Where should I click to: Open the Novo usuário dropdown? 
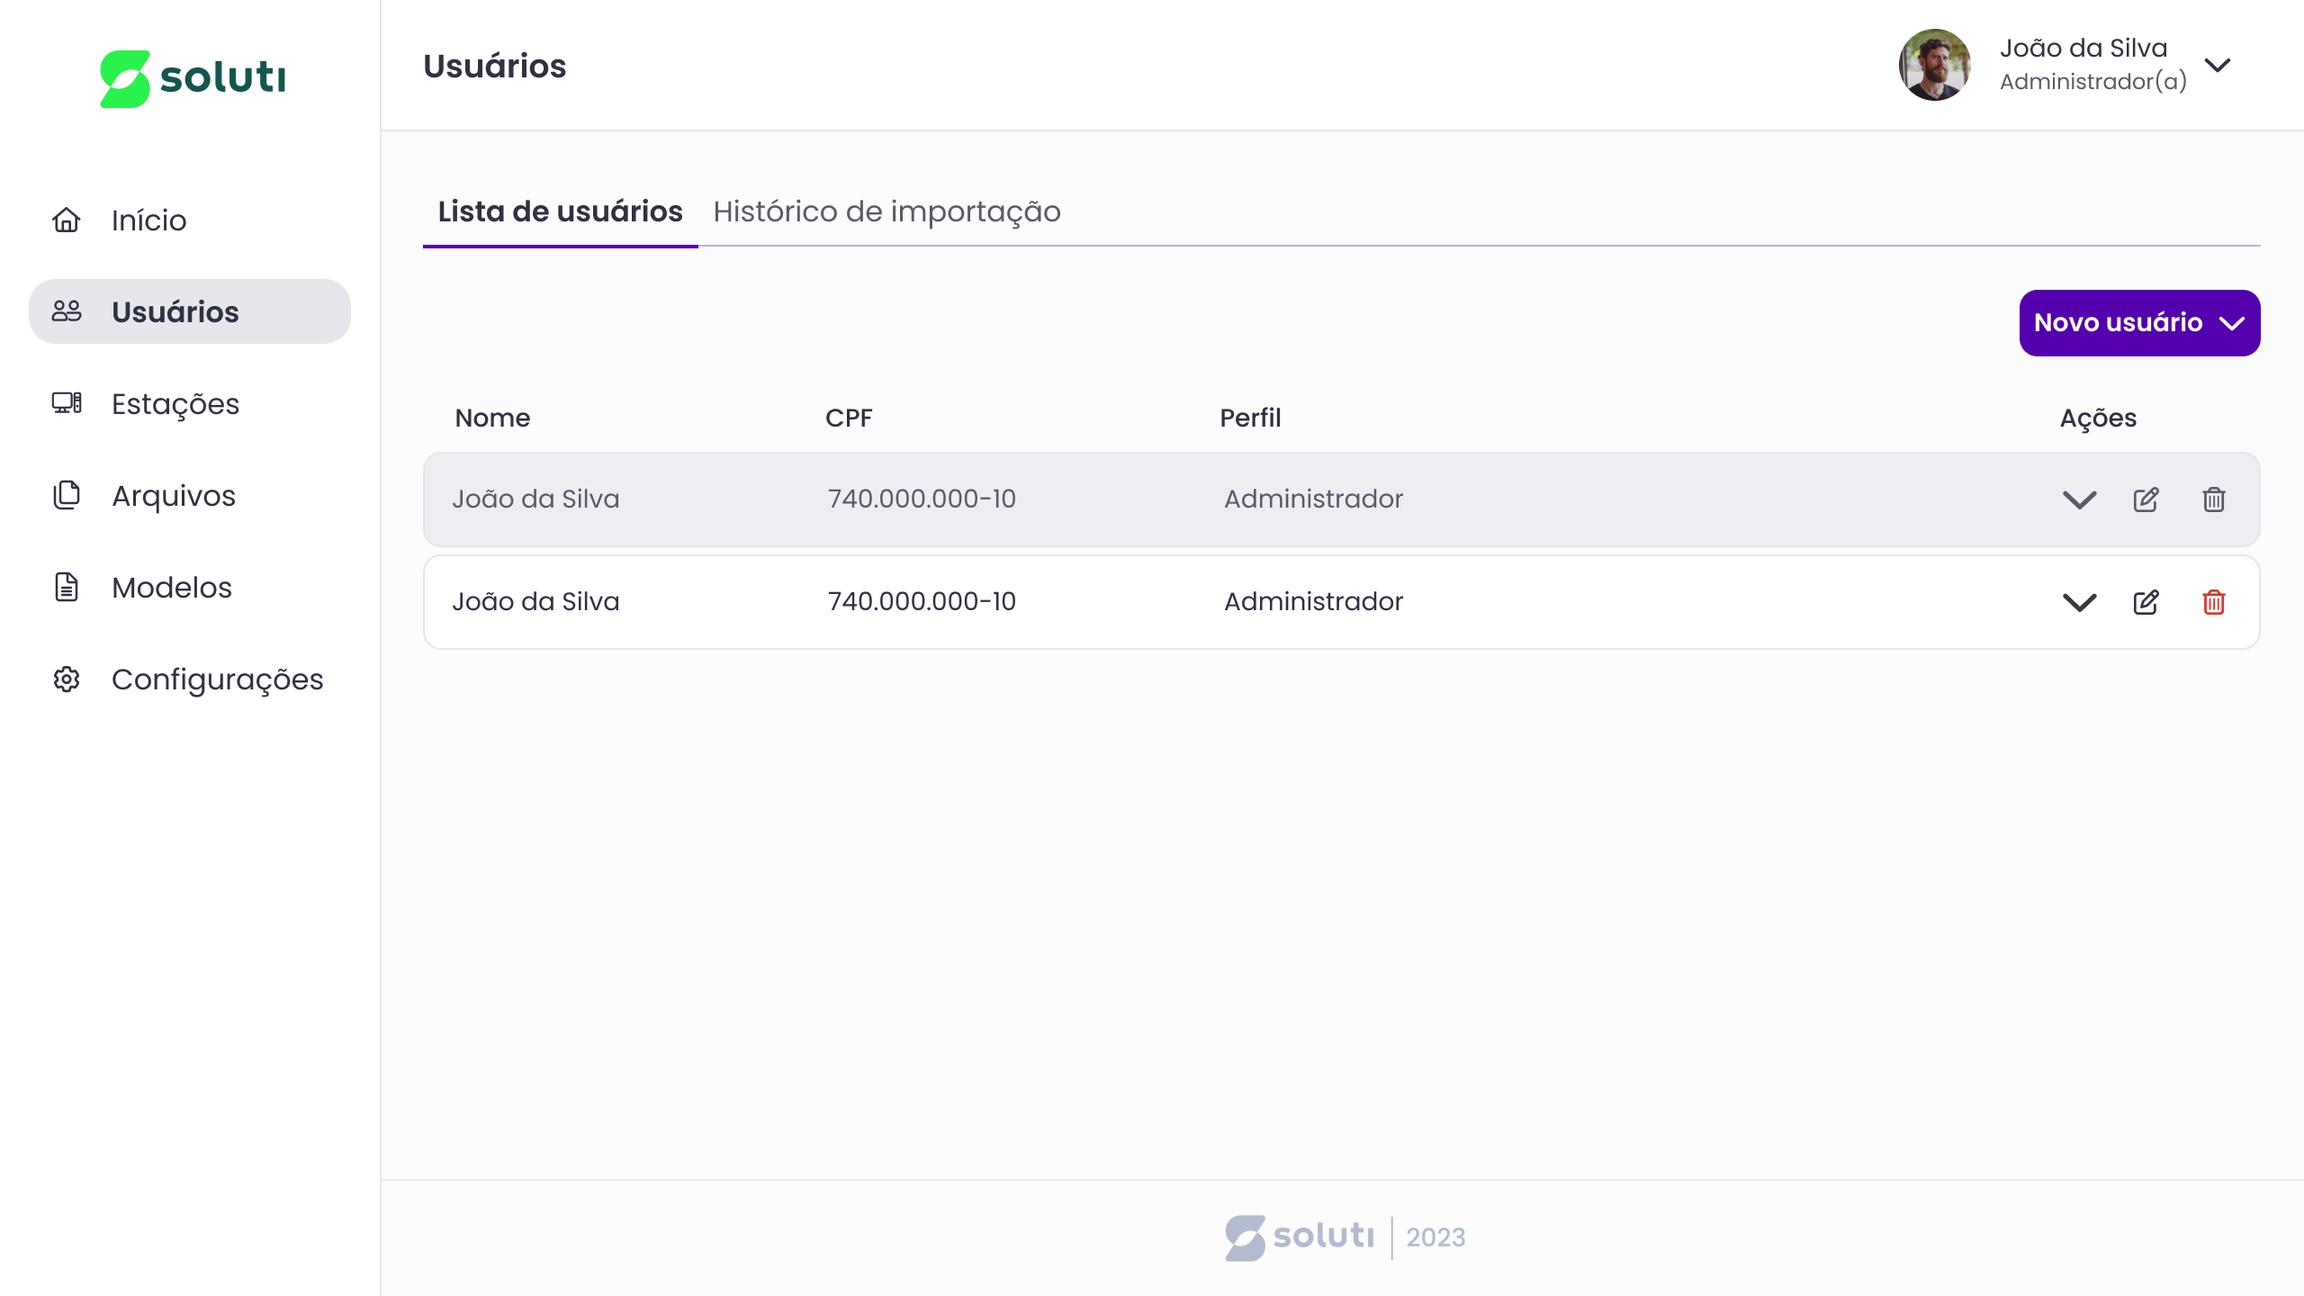2139,323
